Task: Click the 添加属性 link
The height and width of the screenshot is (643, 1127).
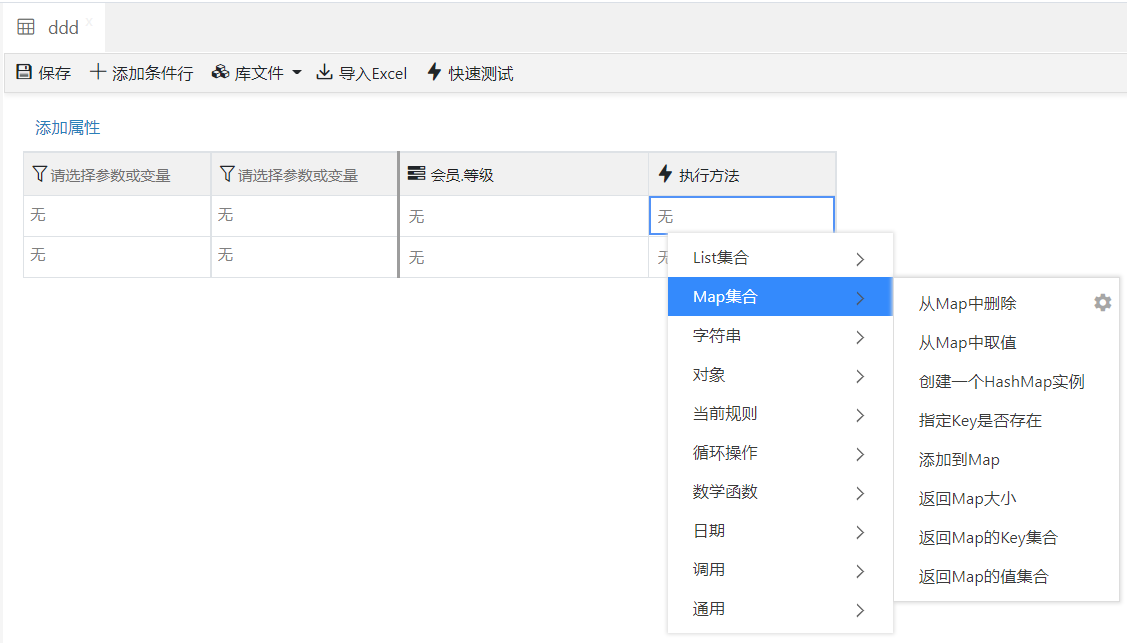Action: pos(68,128)
